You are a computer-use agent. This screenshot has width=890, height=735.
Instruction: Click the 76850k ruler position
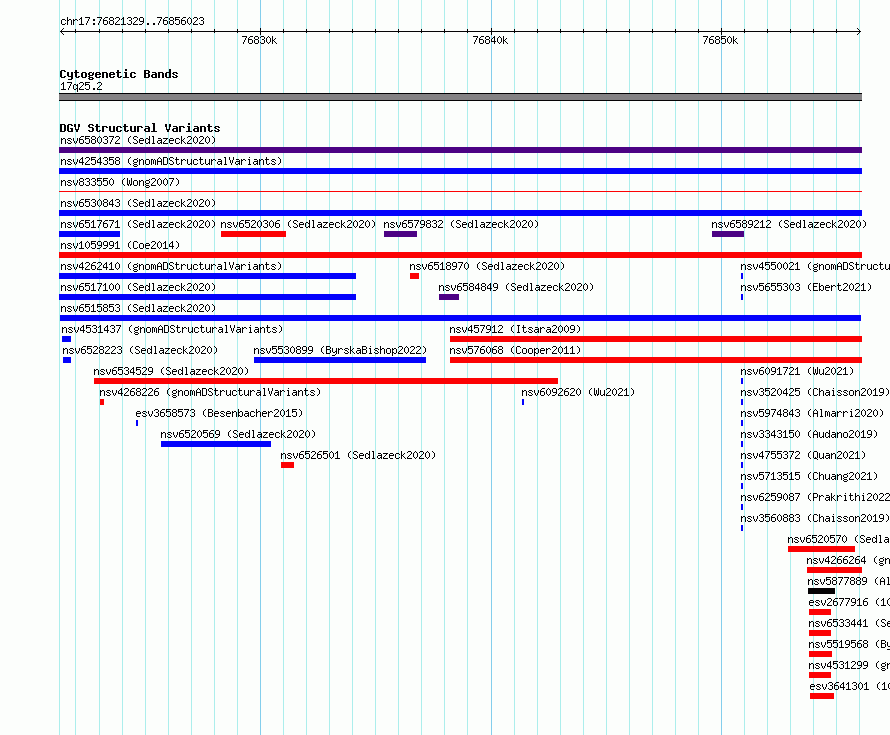[x=720, y=40]
